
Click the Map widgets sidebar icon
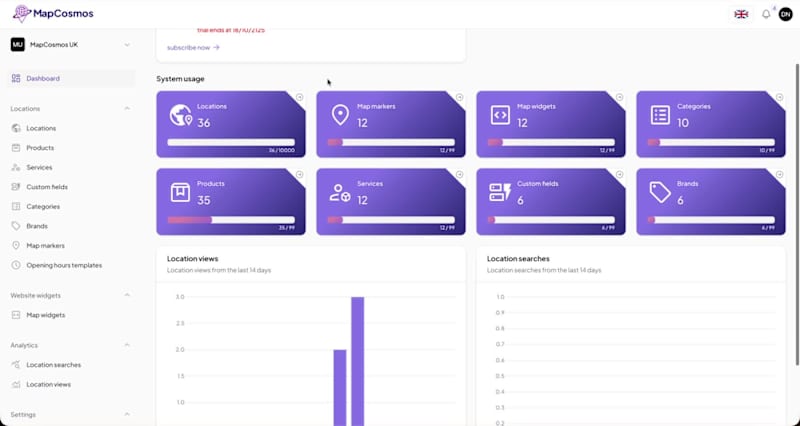pos(16,315)
